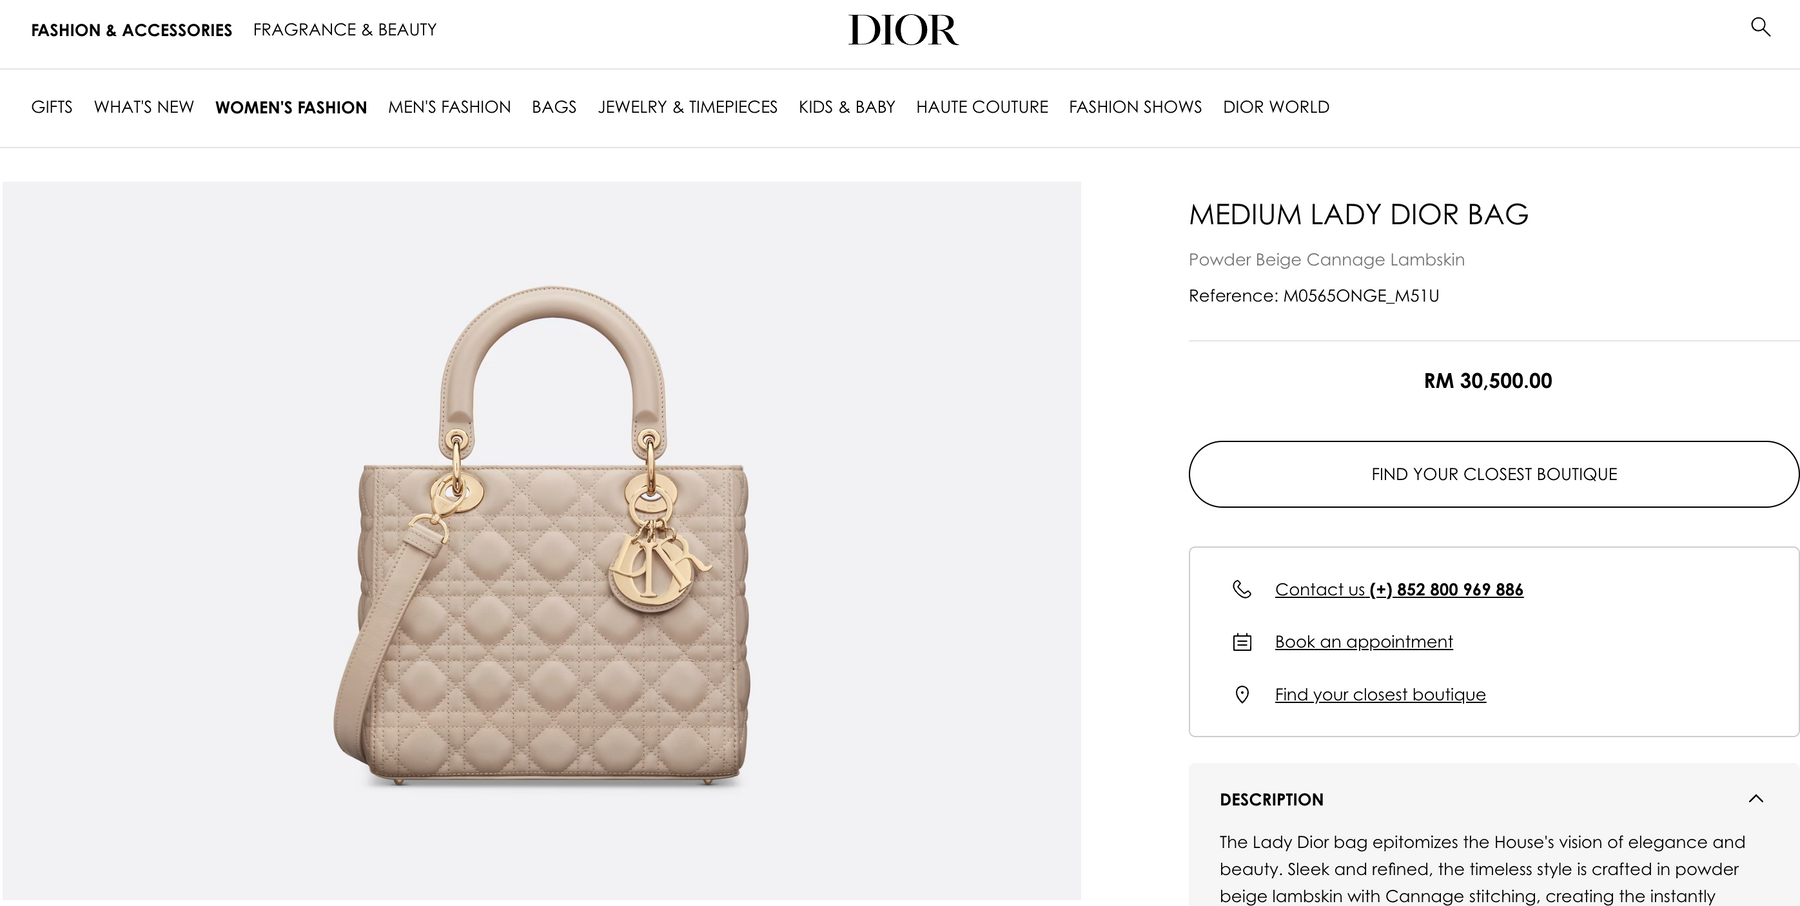The width and height of the screenshot is (1800, 906).
Task: Click Find Your Closest Boutique button
Action: click(x=1494, y=474)
